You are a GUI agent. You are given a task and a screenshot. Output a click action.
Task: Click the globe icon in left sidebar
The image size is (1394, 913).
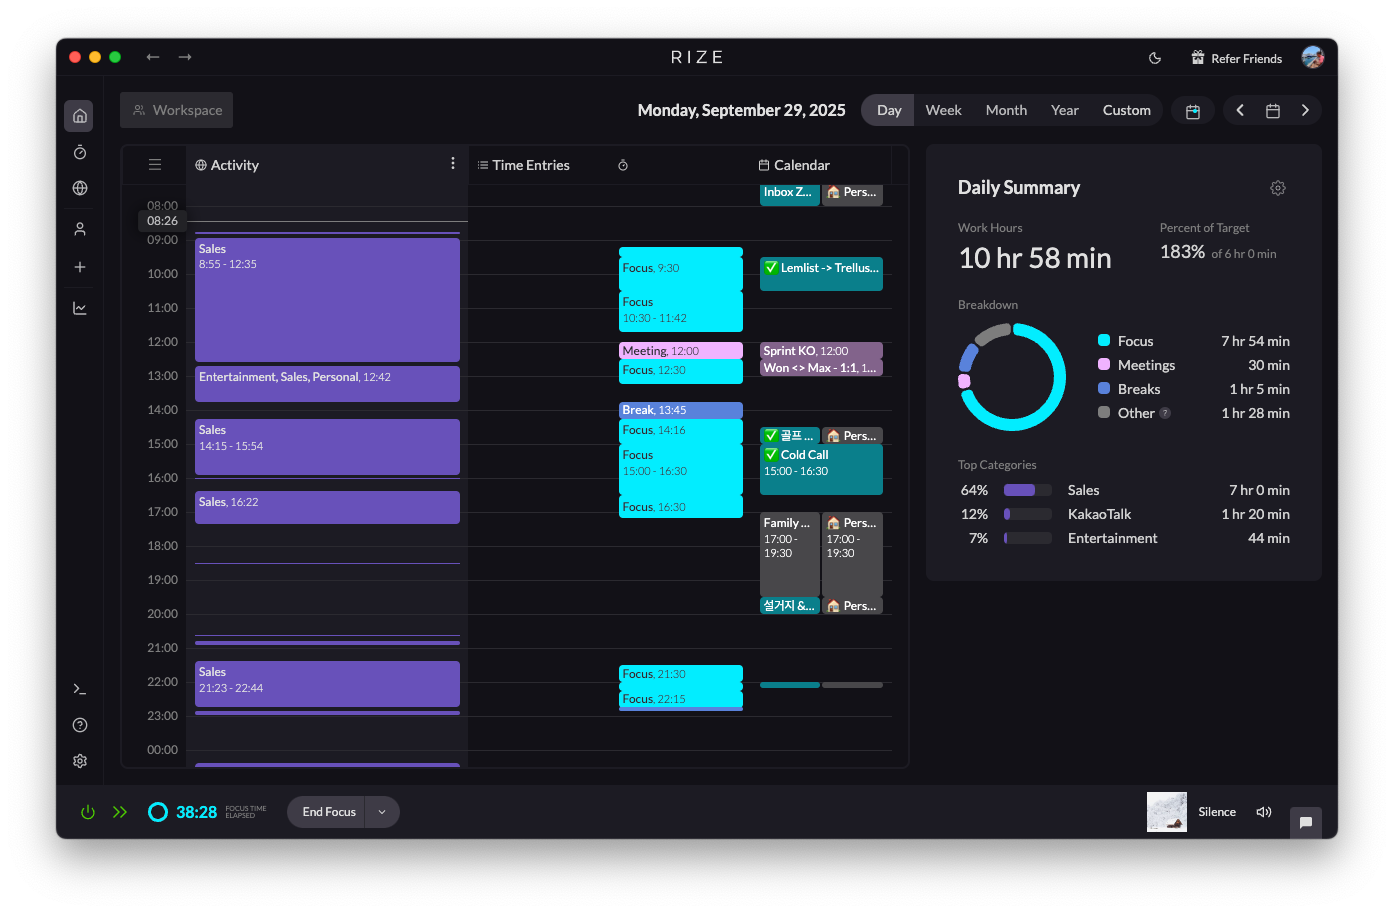point(80,188)
